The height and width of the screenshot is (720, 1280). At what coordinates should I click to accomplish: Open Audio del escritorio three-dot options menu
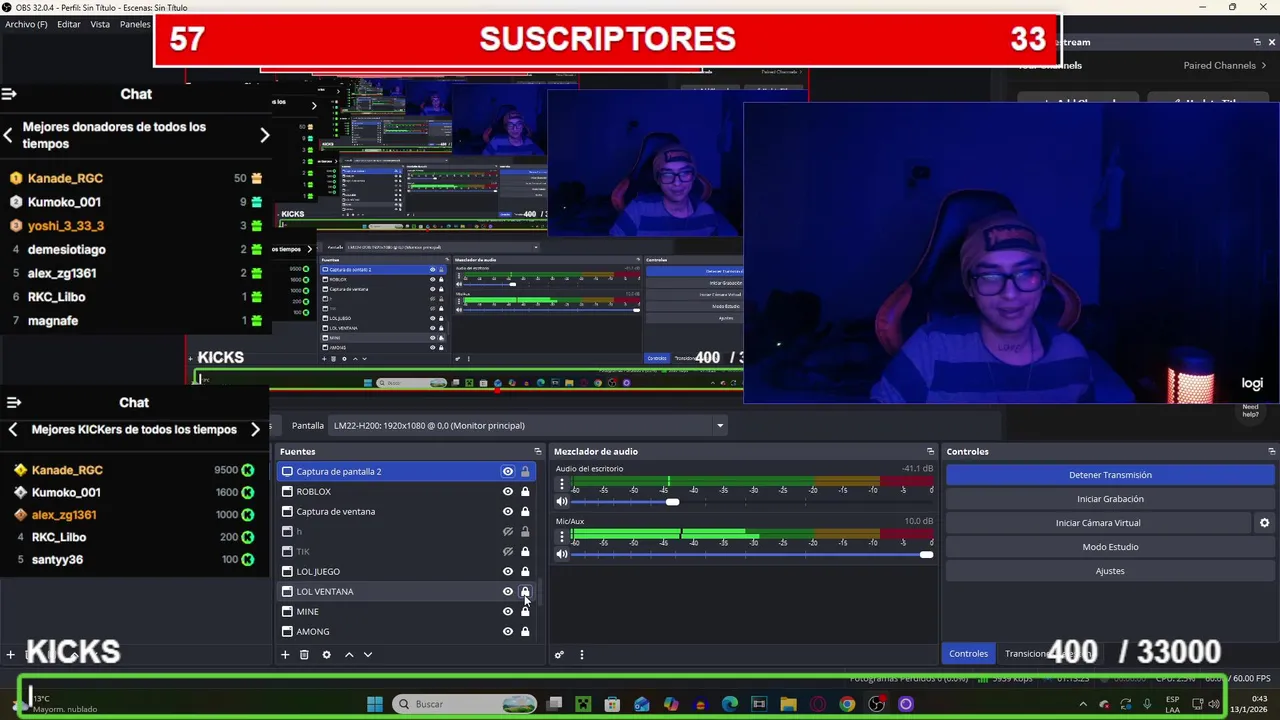point(561,485)
